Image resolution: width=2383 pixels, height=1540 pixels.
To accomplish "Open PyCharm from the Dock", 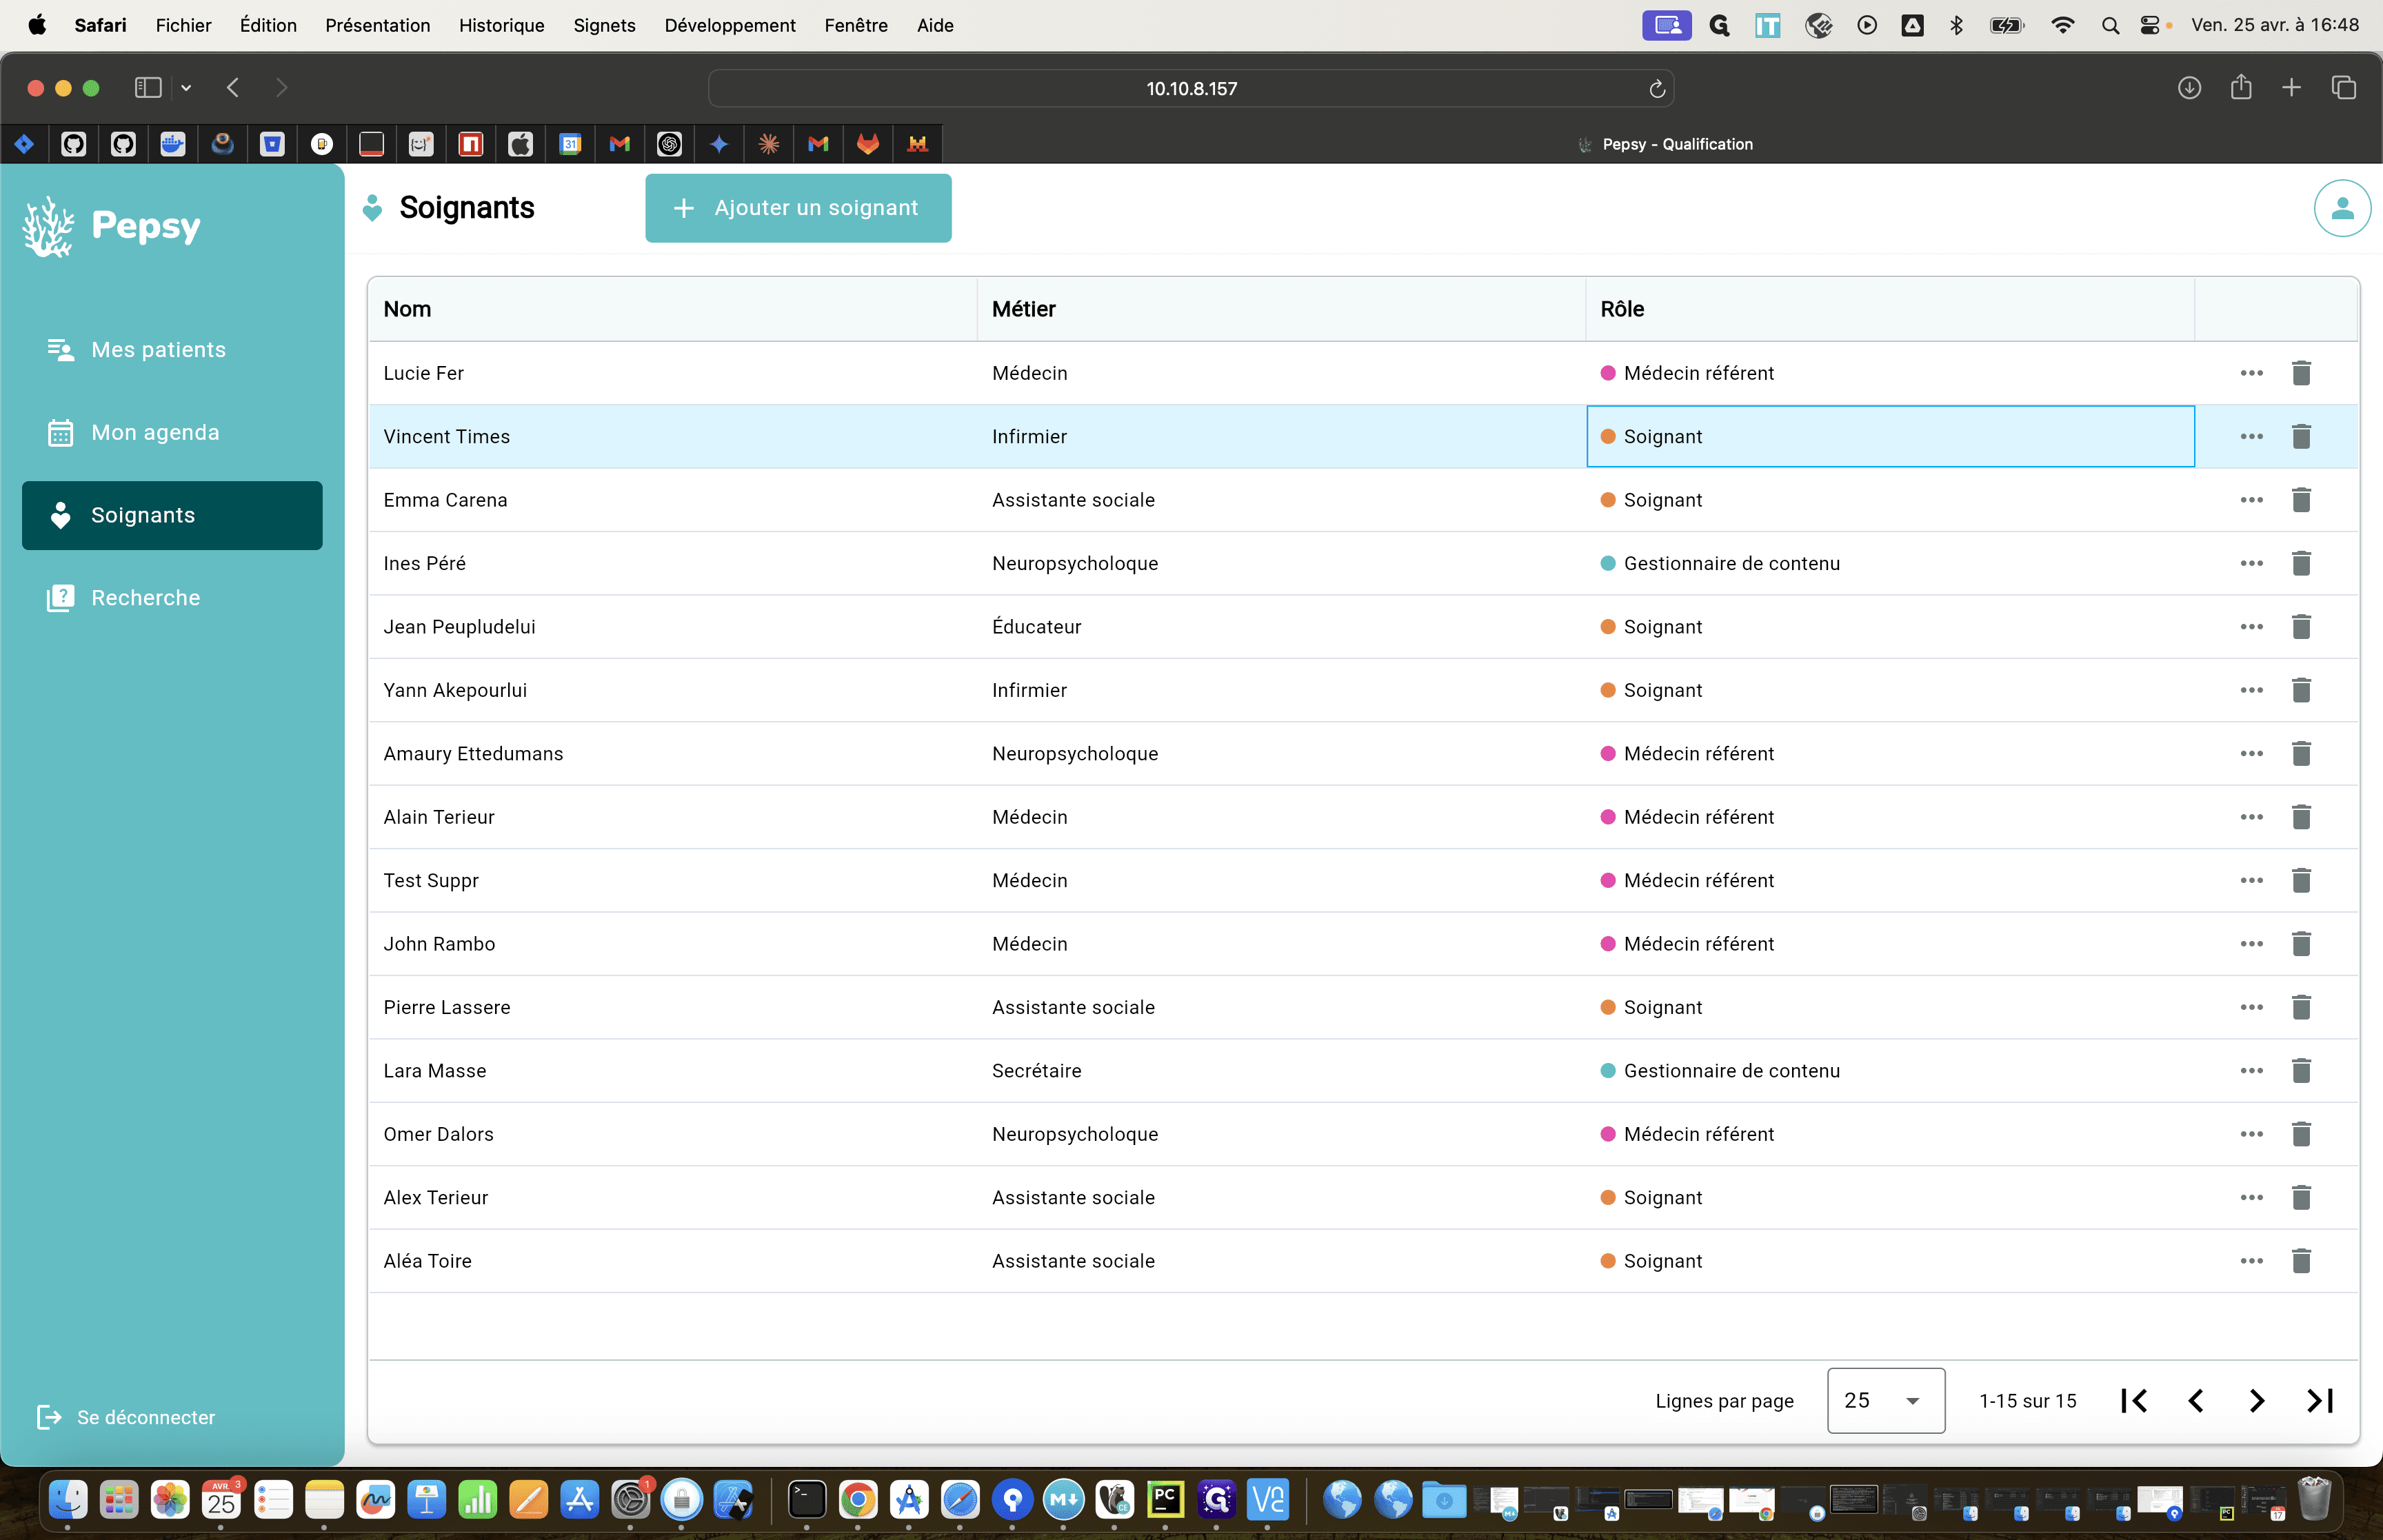I will [x=1165, y=1500].
